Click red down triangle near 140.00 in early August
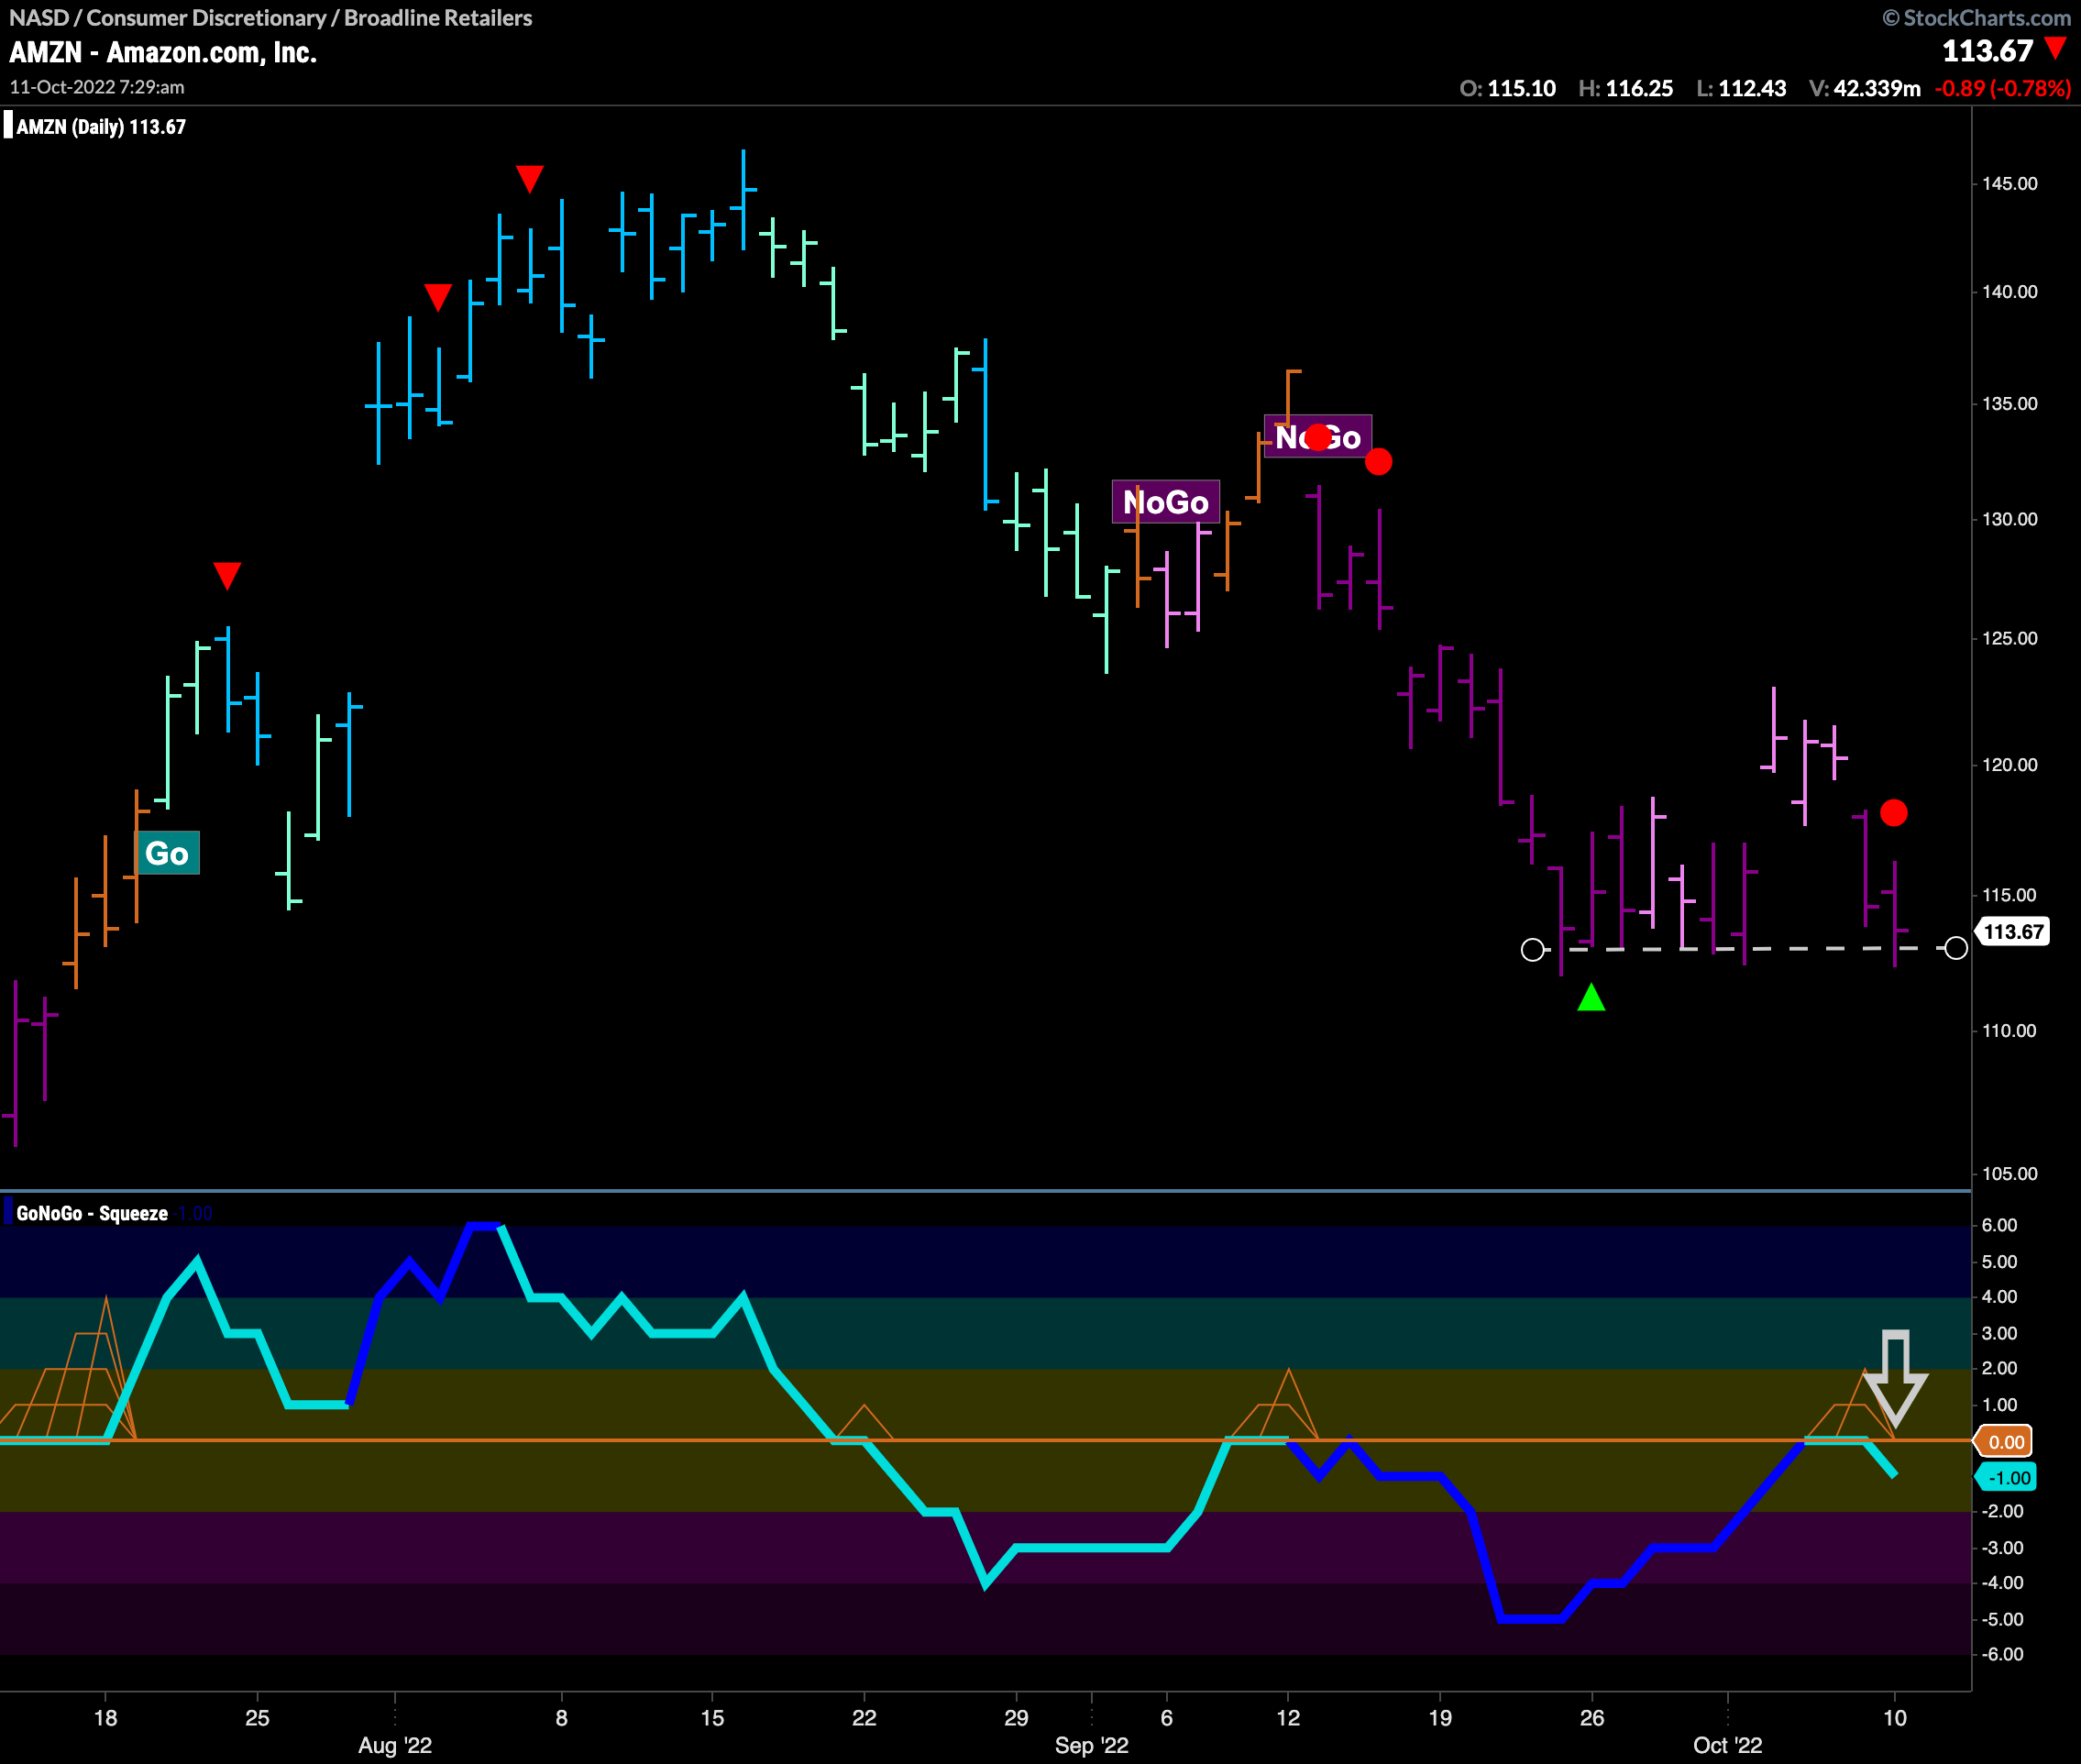 [x=437, y=297]
